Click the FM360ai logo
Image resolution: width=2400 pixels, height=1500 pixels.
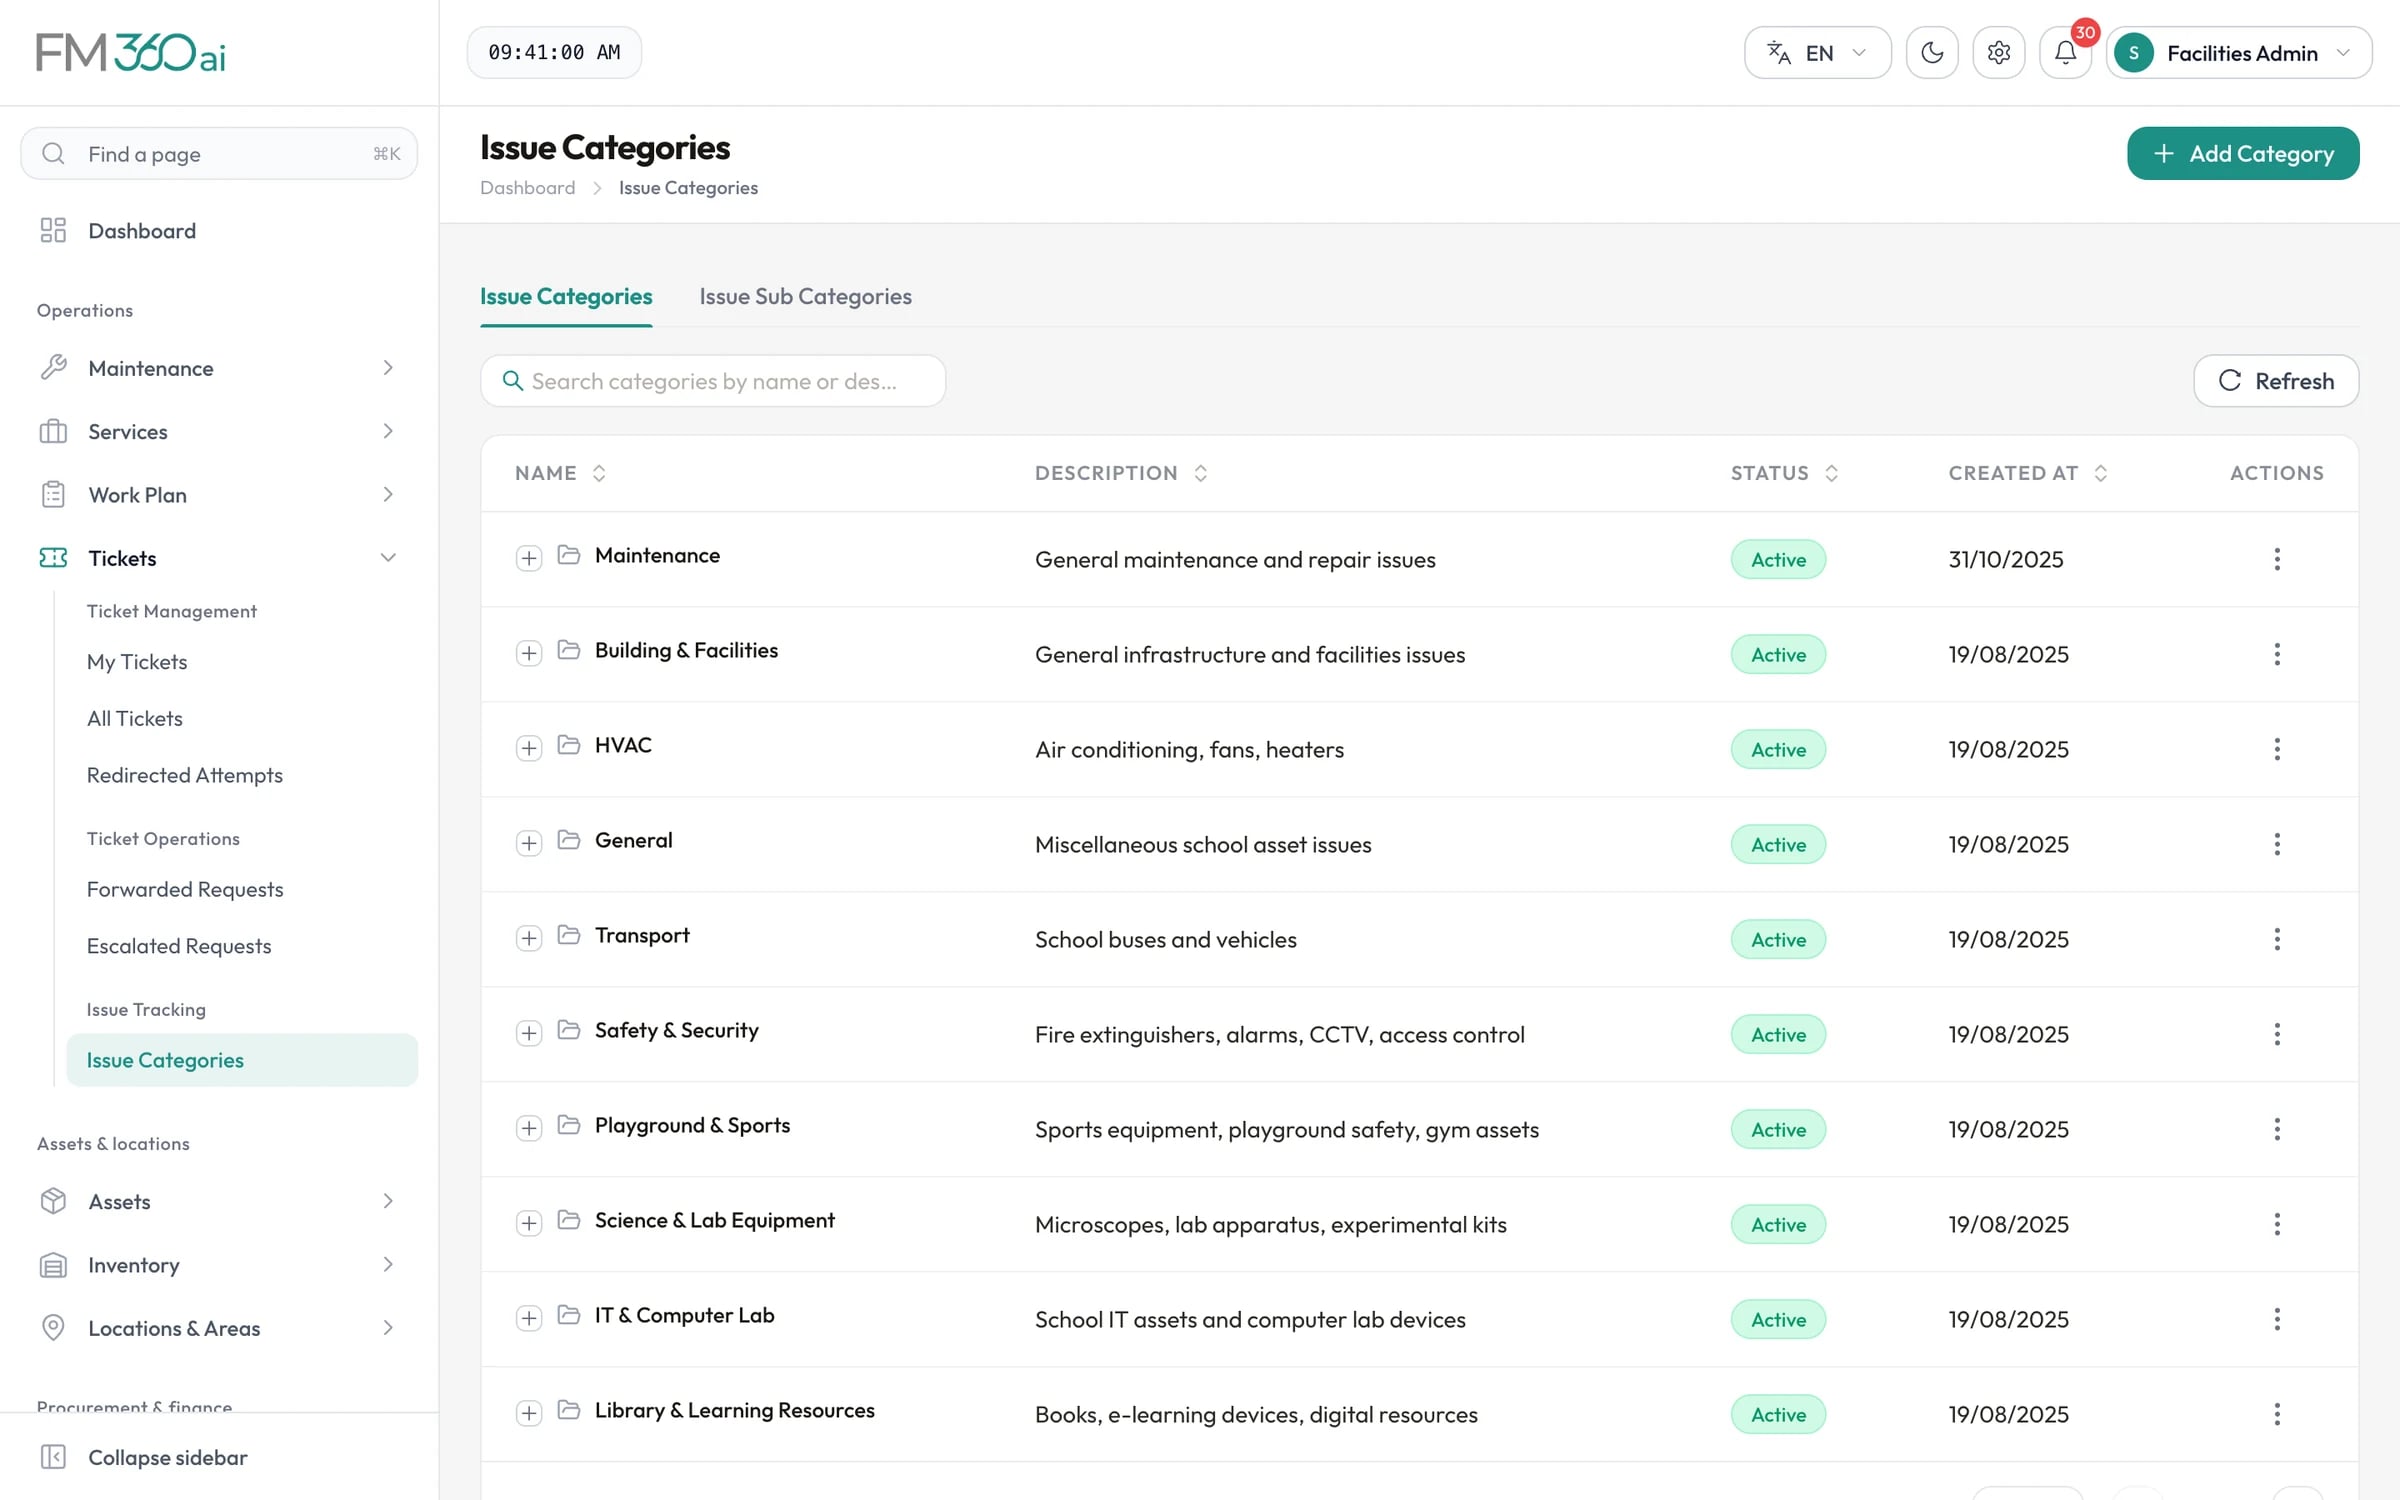click(131, 53)
